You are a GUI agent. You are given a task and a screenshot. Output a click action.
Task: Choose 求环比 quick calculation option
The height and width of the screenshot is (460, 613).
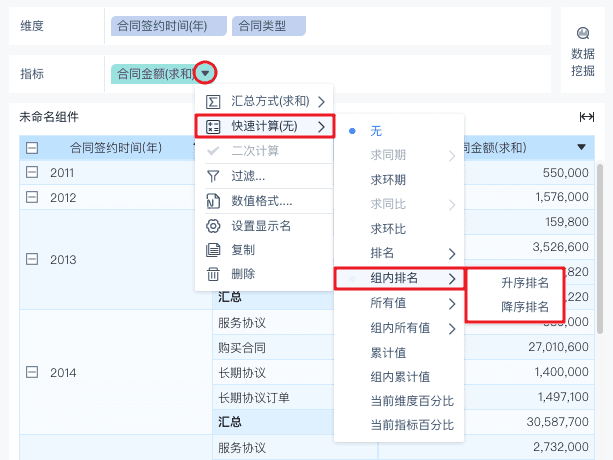388,229
